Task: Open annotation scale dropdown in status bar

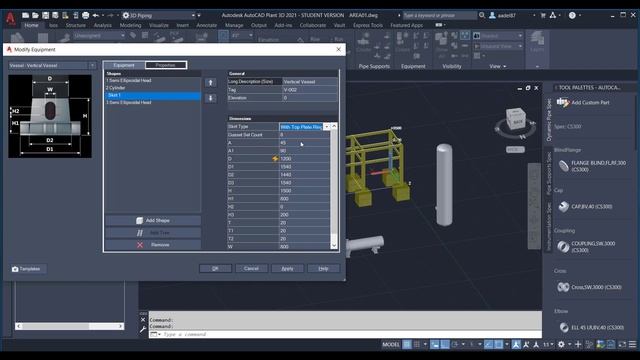Action: [x=549, y=344]
